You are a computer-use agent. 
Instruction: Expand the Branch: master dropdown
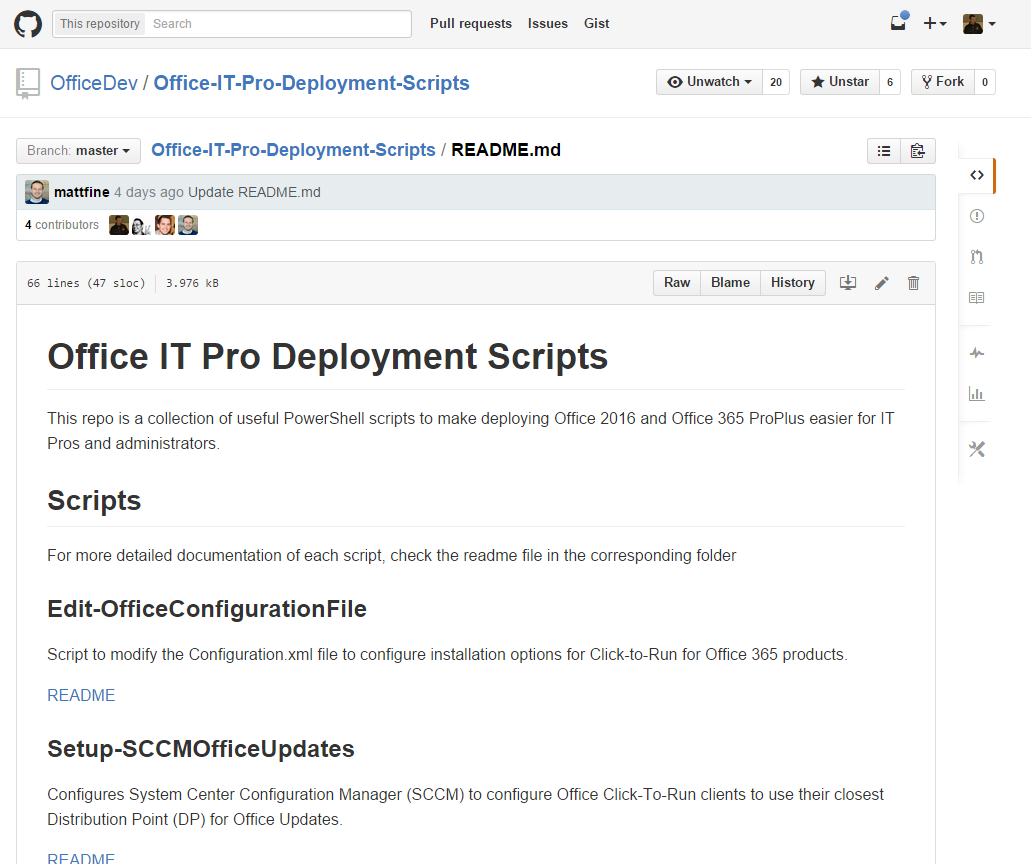(x=78, y=151)
